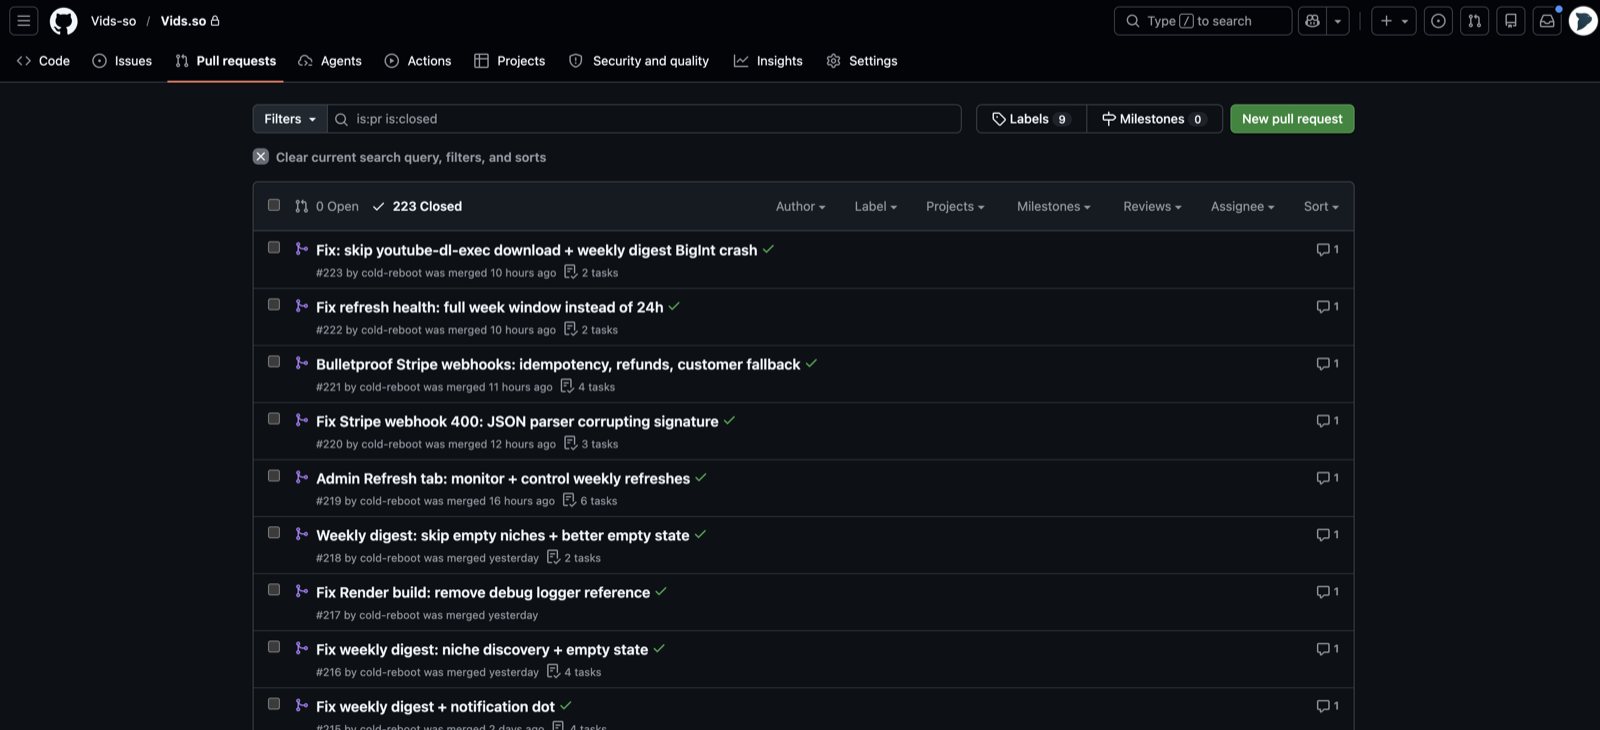The image size is (1600, 730).
Task: Open comments on Fix Stripe webhook 400 PR
Action: 1327,420
